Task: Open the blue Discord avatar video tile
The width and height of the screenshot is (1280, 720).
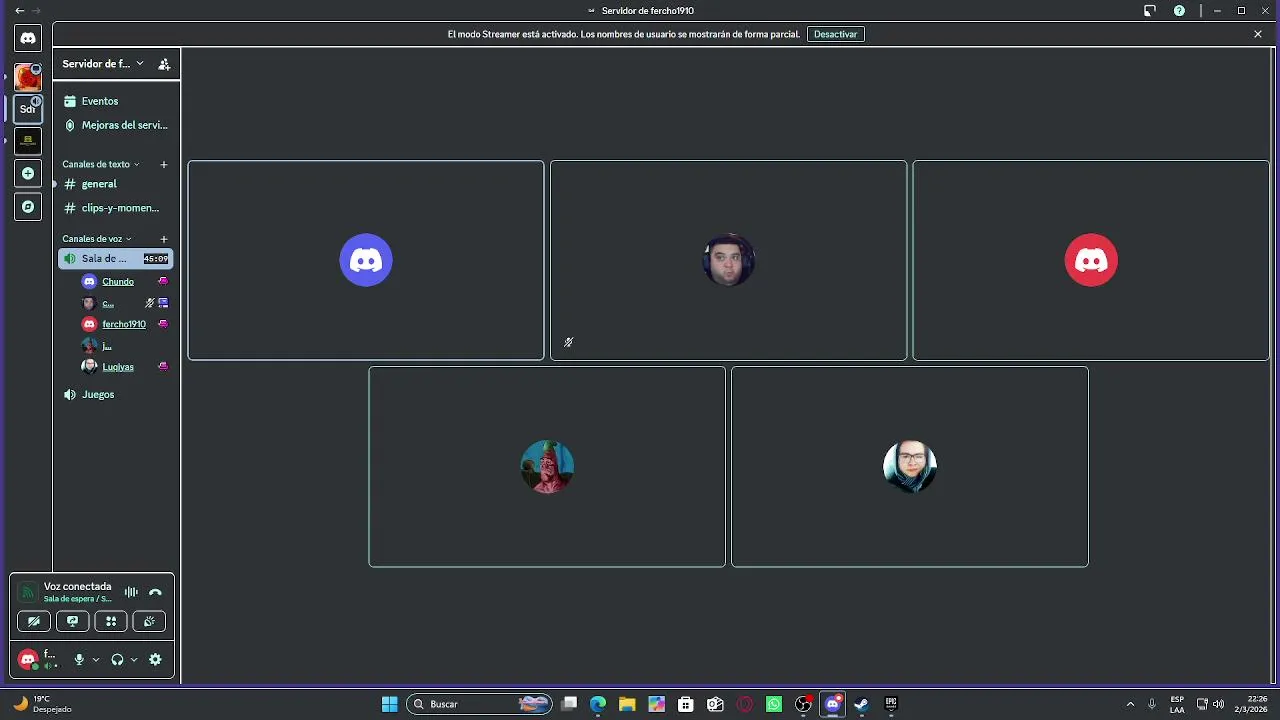Action: pos(366,260)
